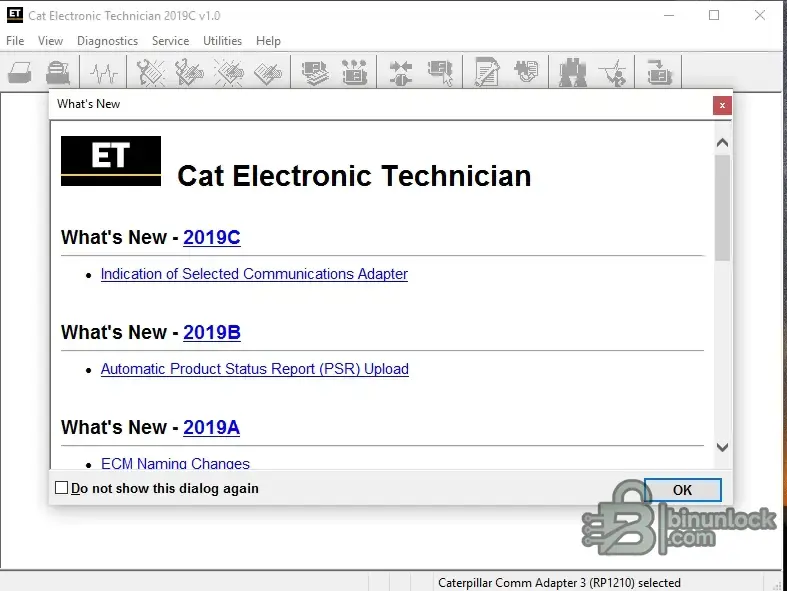Click the document with wrench icon
The height and width of the screenshot is (591, 787).
(486, 72)
